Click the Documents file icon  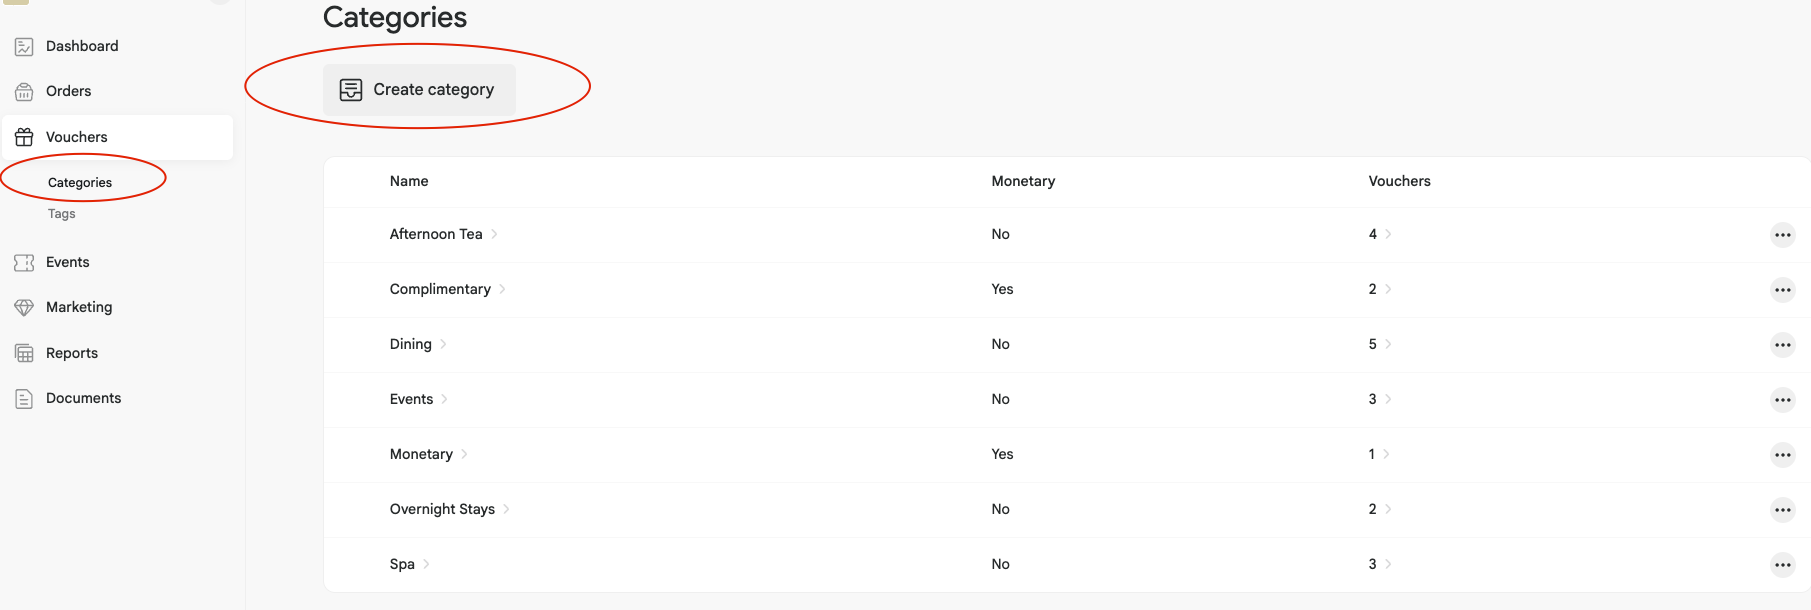pos(24,399)
